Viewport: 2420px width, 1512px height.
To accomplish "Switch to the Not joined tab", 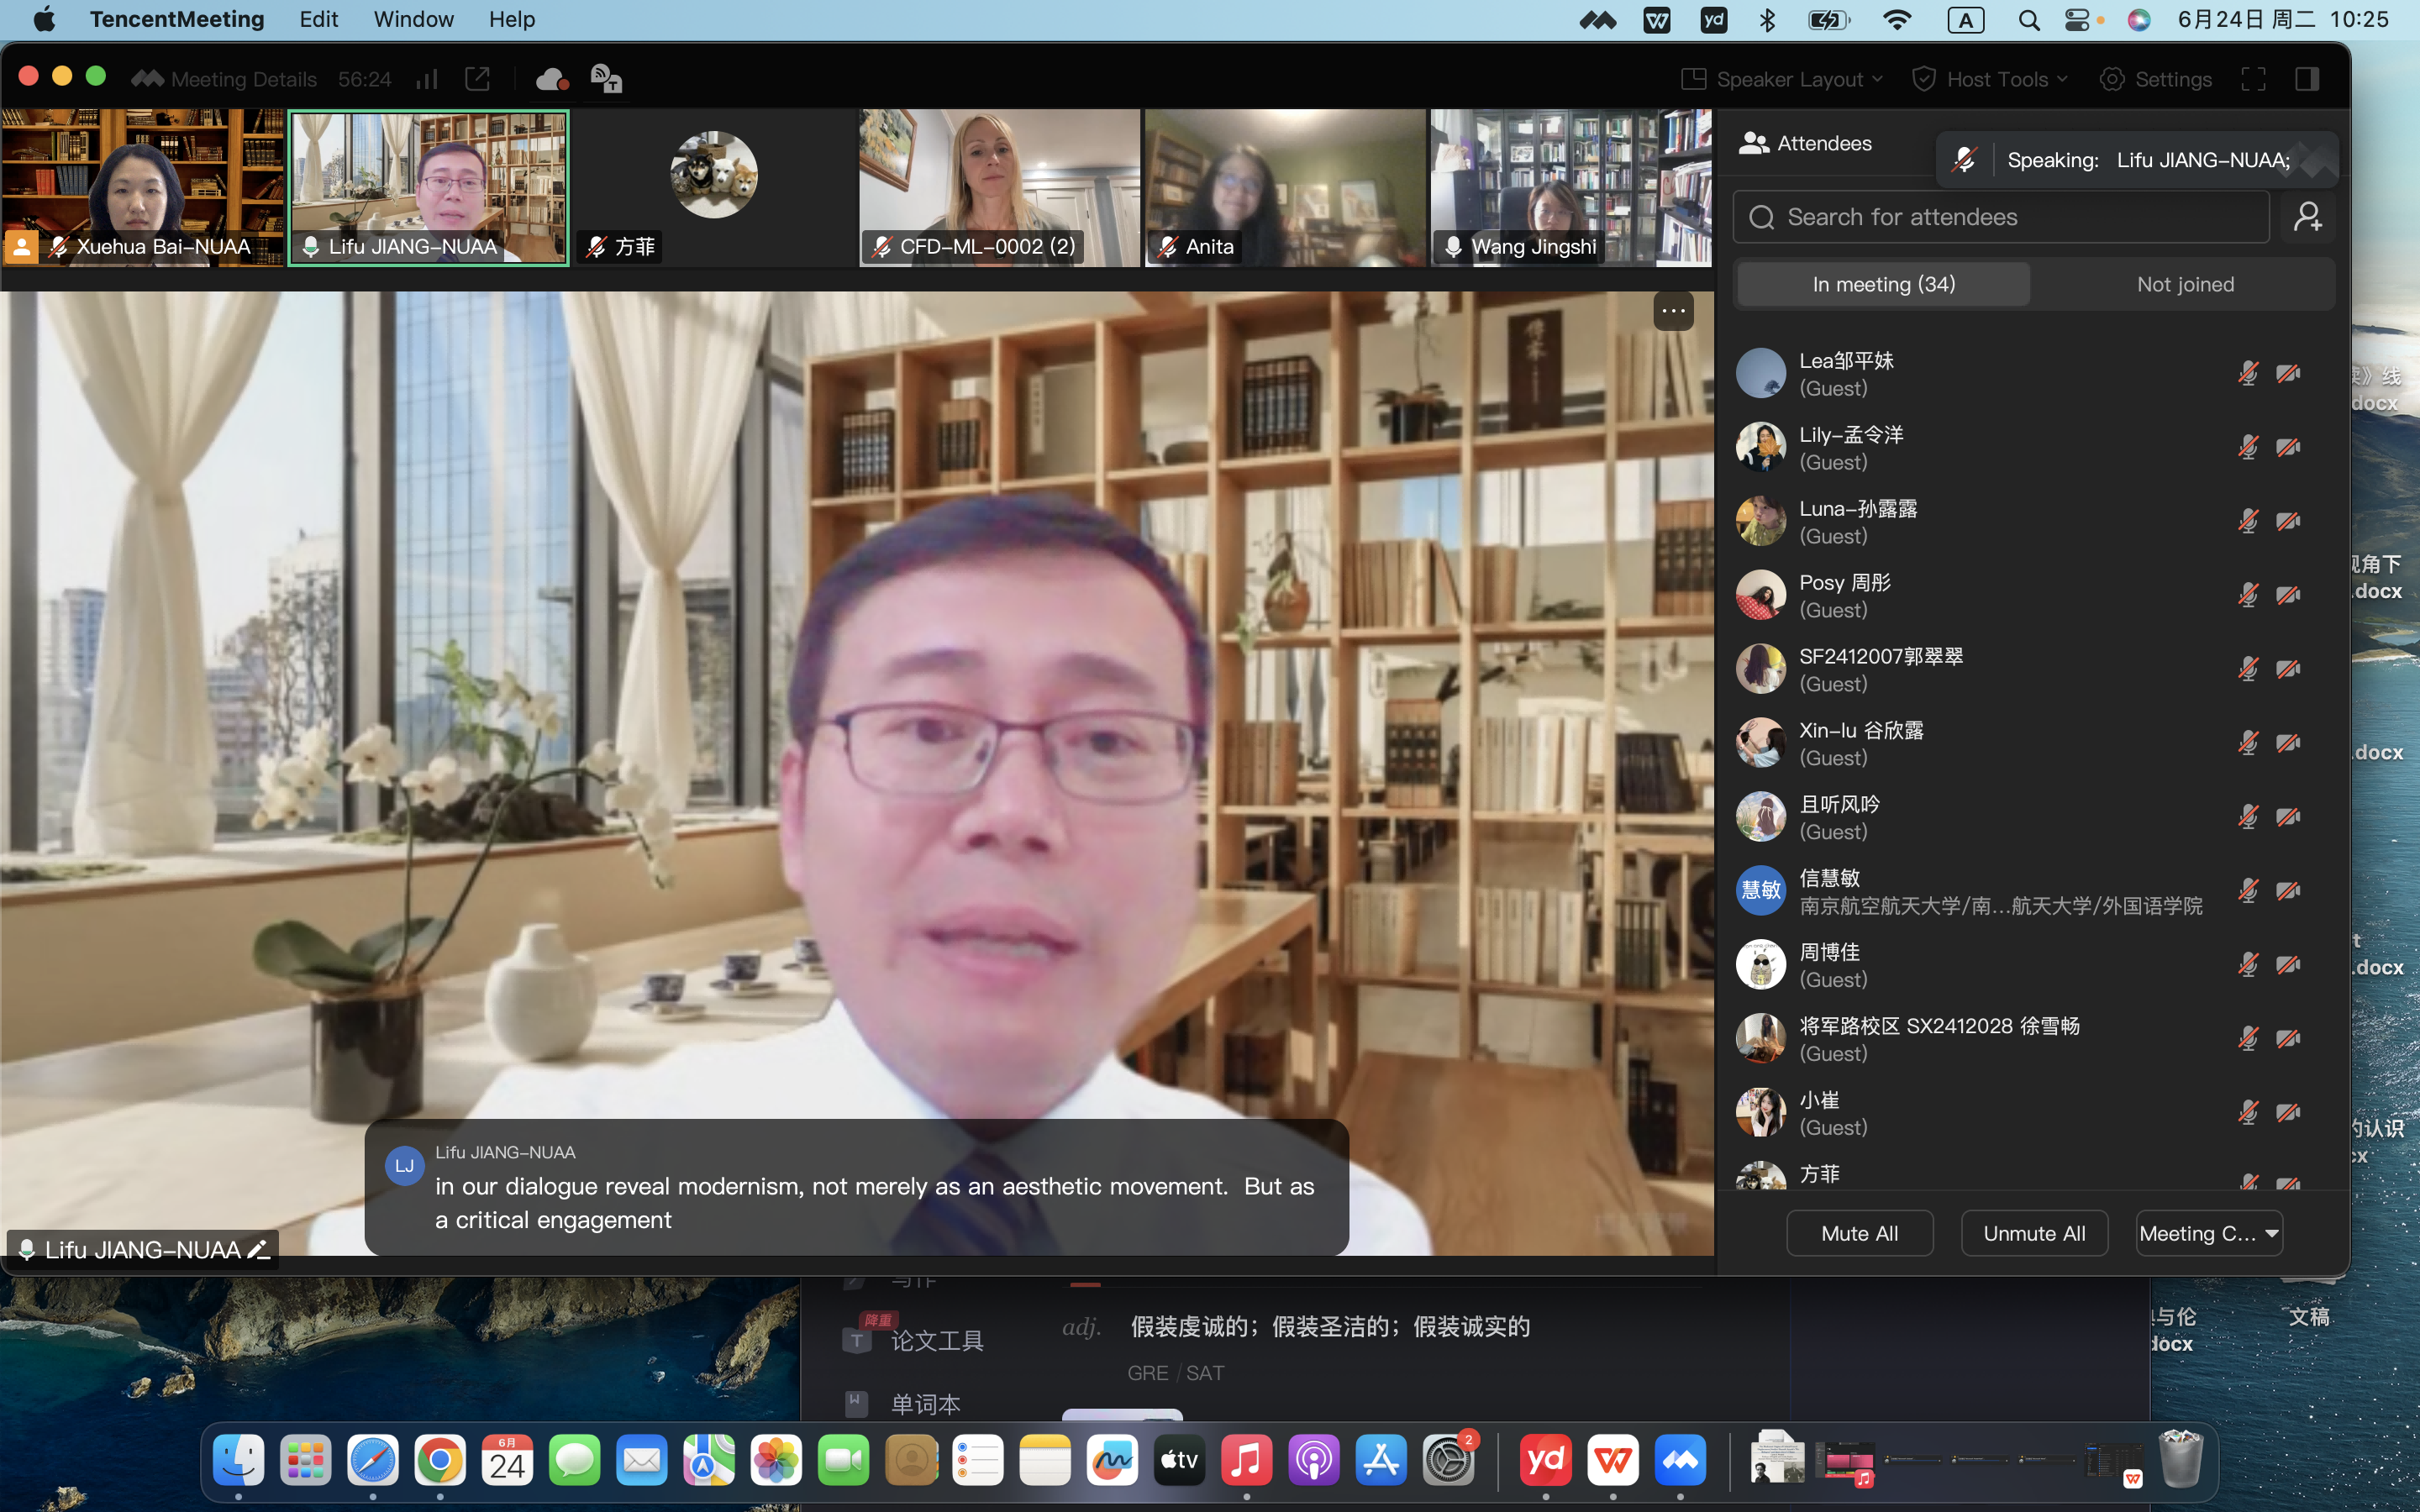I will [x=2185, y=285].
